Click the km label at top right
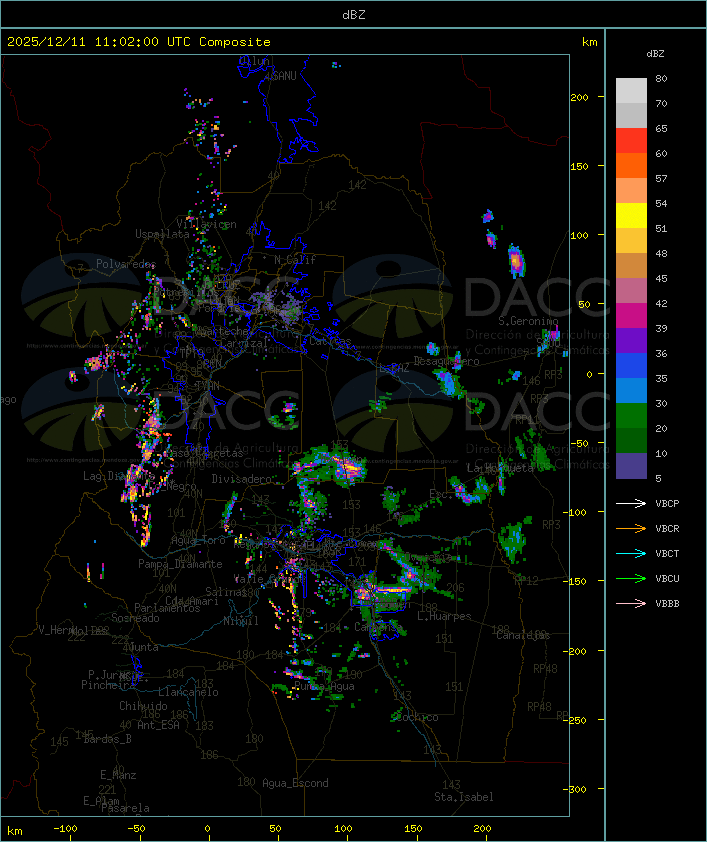This screenshot has height=842, width=707. [x=589, y=42]
